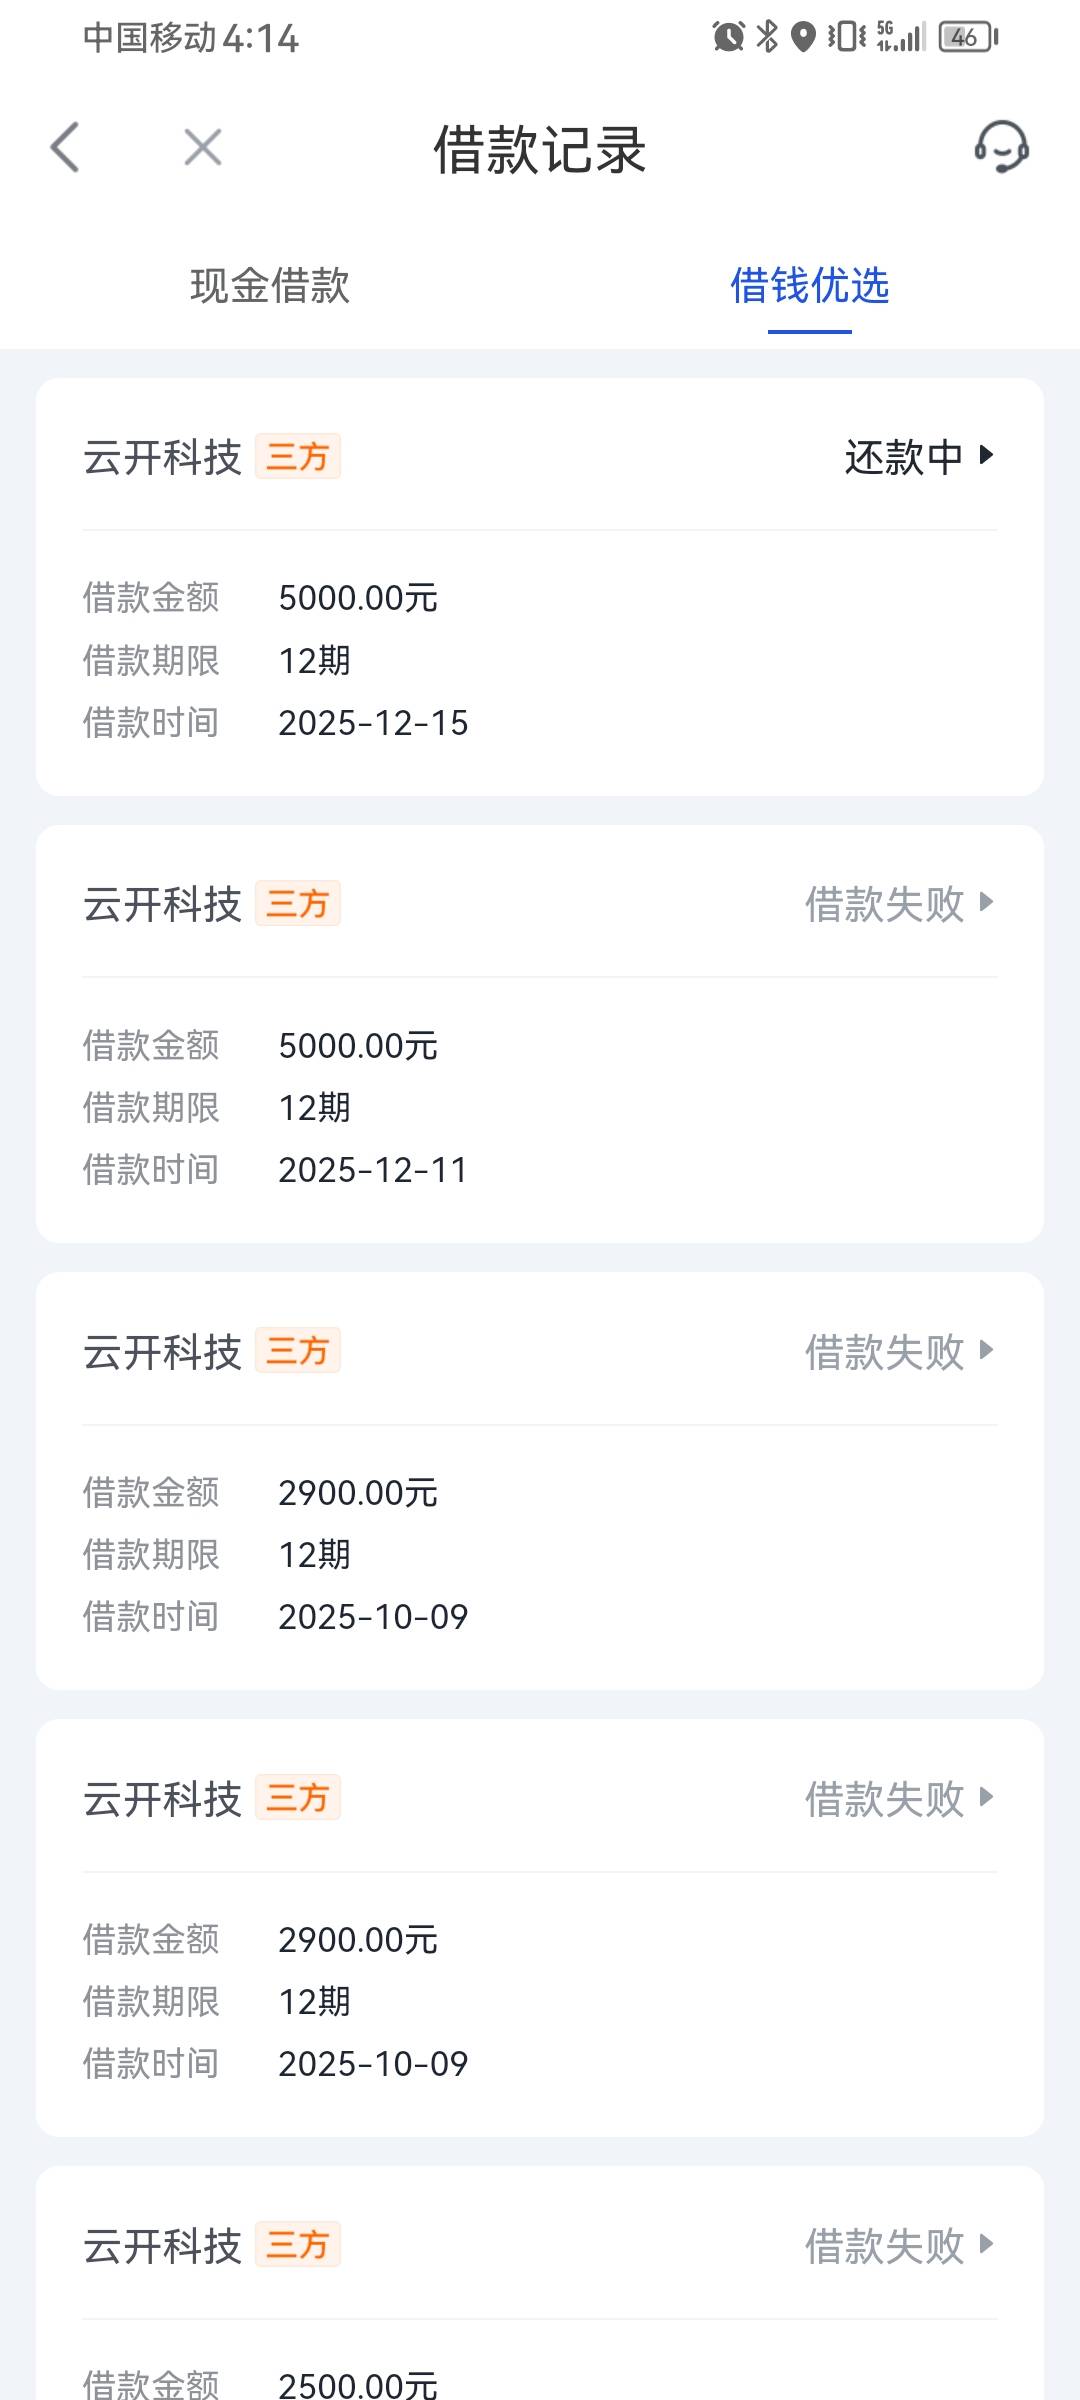Open 云开科技 title of the 还款中 loan
The width and height of the screenshot is (1080, 2400).
point(163,458)
